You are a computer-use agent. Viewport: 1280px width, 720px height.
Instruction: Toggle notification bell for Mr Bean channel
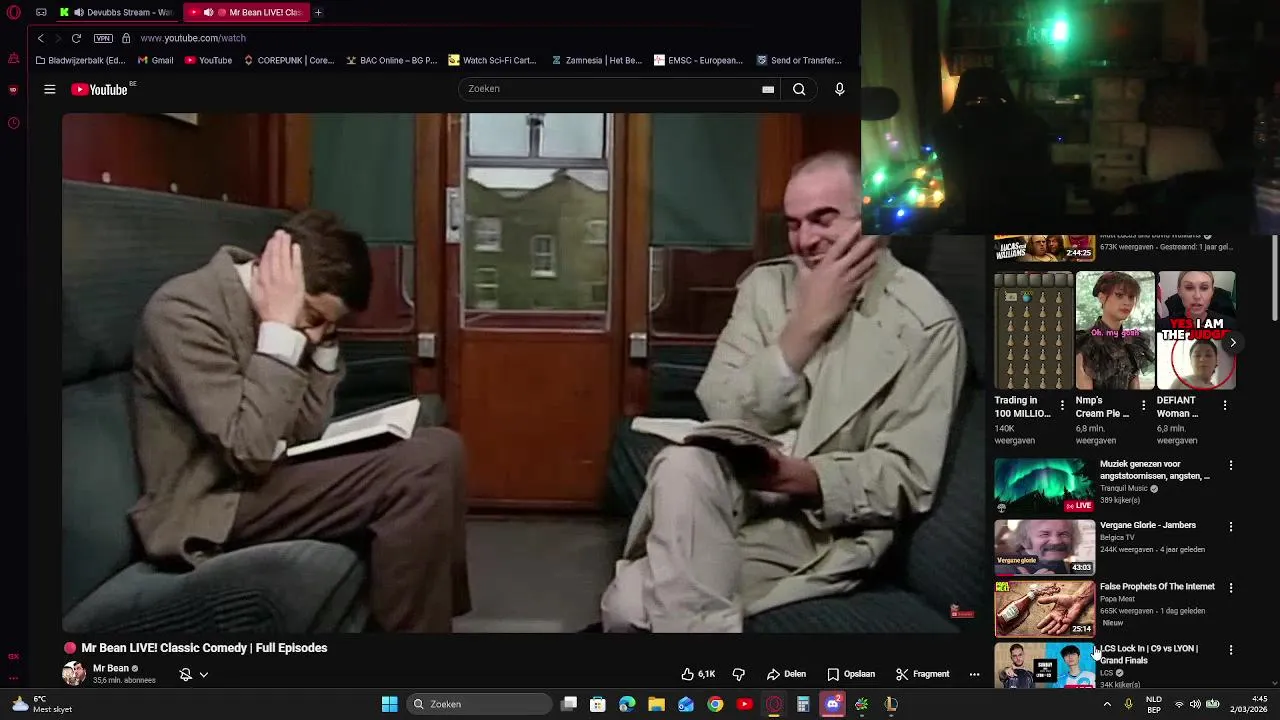click(185, 674)
